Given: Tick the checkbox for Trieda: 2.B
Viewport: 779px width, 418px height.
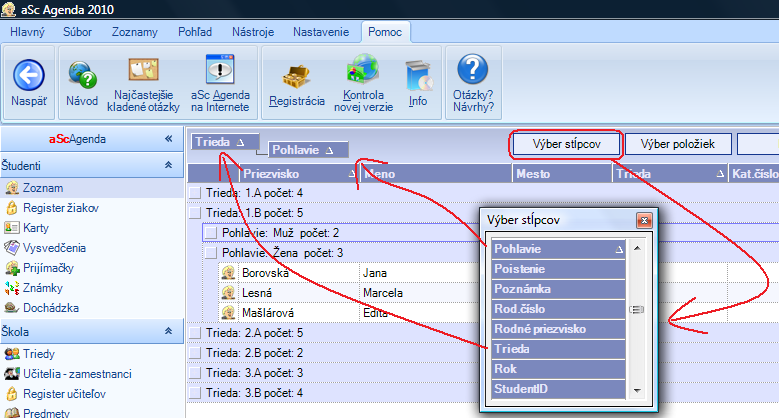Looking at the screenshot, I should [195, 353].
